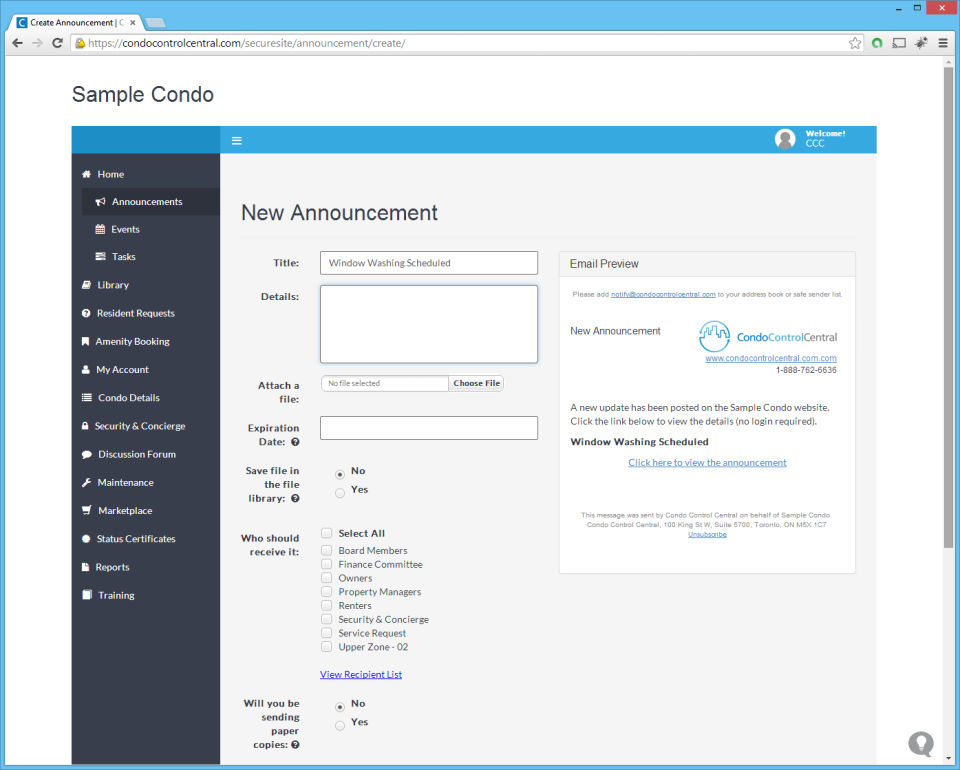Click the paper copies help icon
The image size is (960, 770).
[x=295, y=745]
